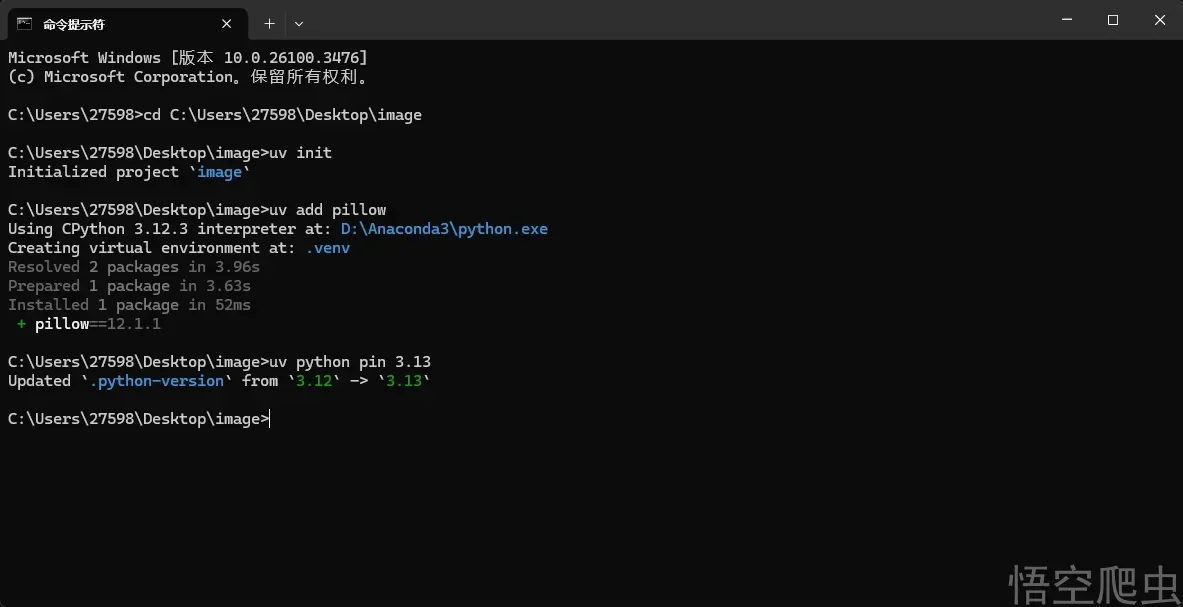Image resolution: width=1183 pixels, height=607 pixels.
Task: Click the '.venv' text
Action: [x=327, y=247]
